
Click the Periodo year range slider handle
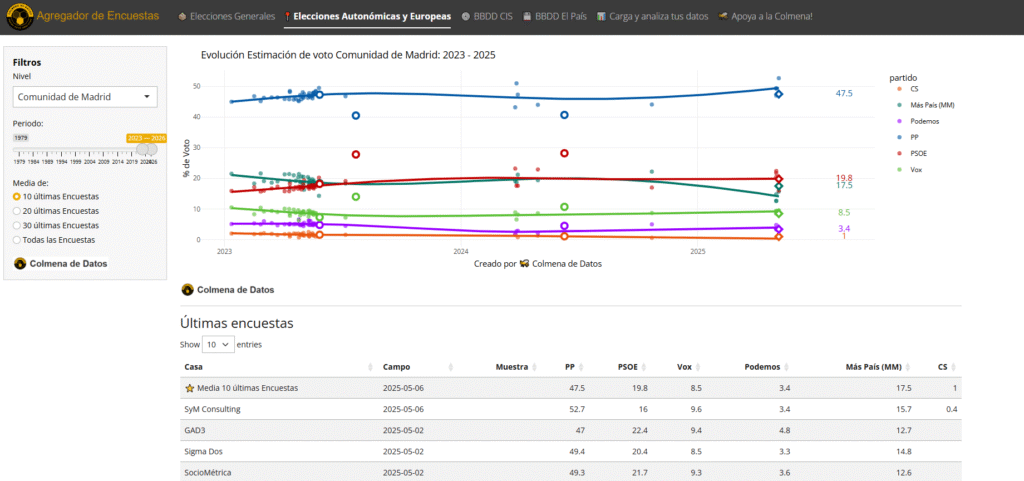[x=147, y=149]
